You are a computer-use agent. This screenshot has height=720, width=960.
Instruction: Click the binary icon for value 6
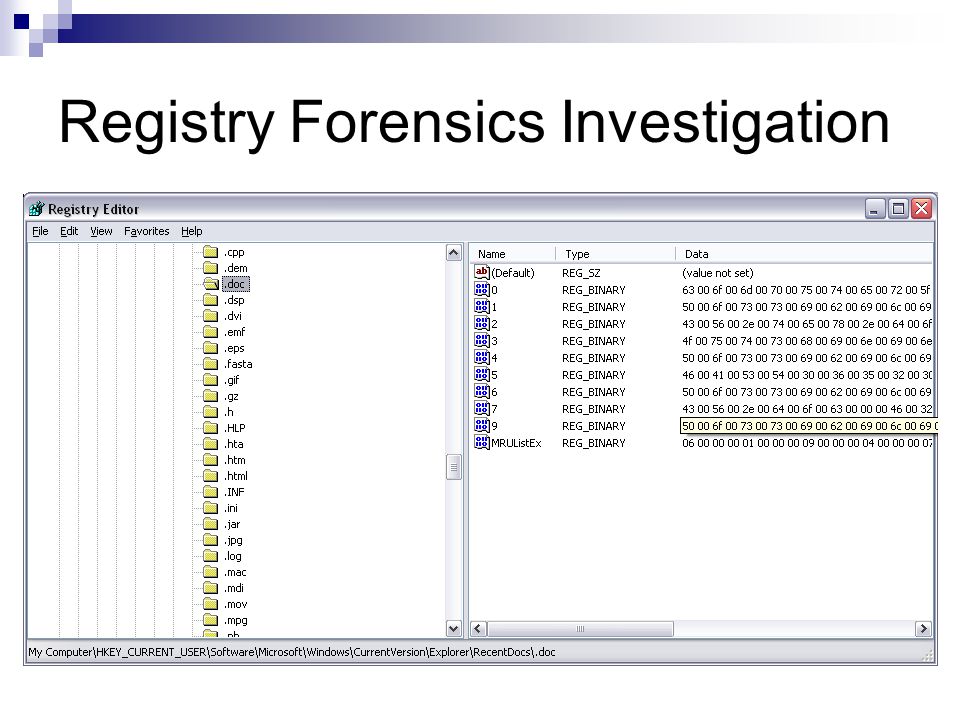coord(482,391)
